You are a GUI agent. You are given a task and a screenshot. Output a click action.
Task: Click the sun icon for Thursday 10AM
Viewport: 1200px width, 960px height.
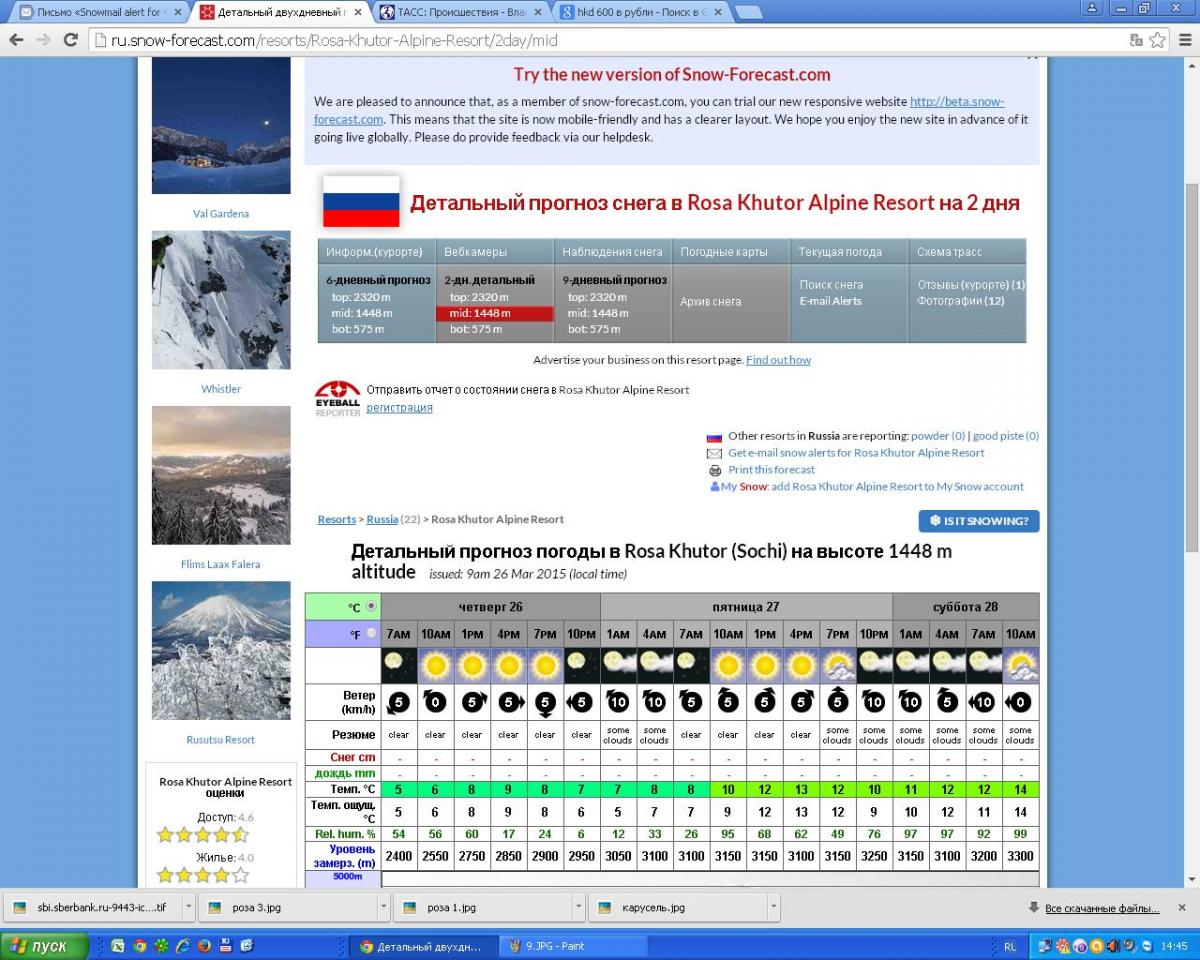coord(435,665)
